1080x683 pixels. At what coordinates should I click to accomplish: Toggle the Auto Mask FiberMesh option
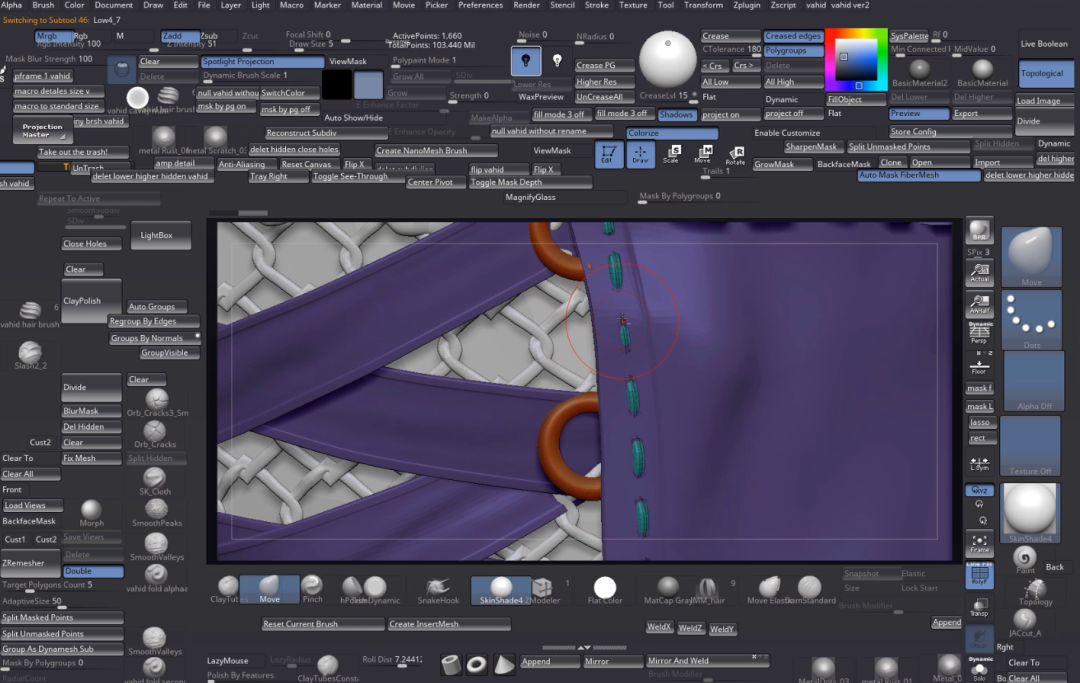[919, 176]
